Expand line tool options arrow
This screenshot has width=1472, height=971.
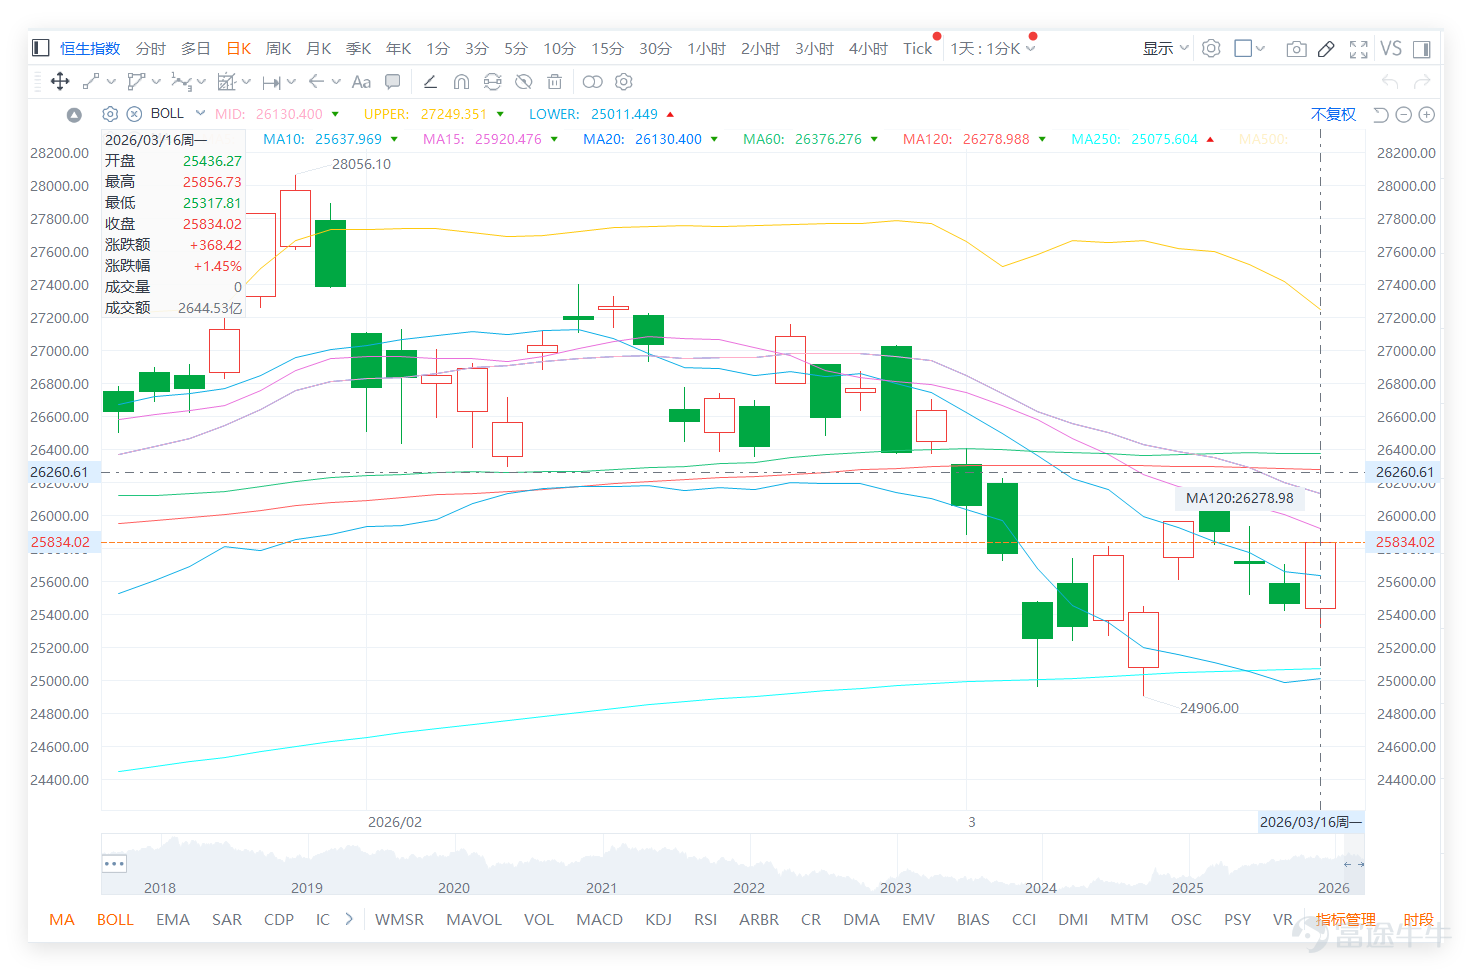coord(111,82)
